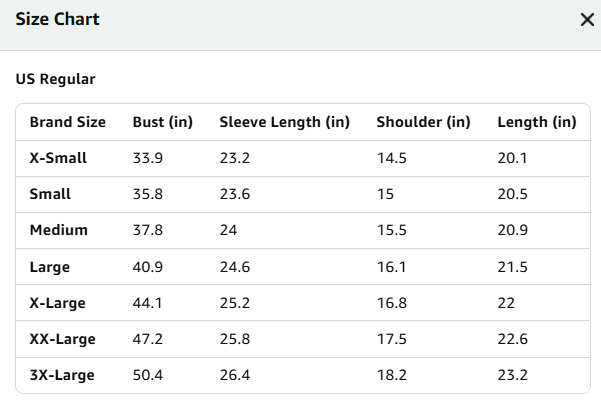Click the Medium bust value 37.8
Image resolution: width=601 pixels, height=405 pixels.
(x=148, y=230)
